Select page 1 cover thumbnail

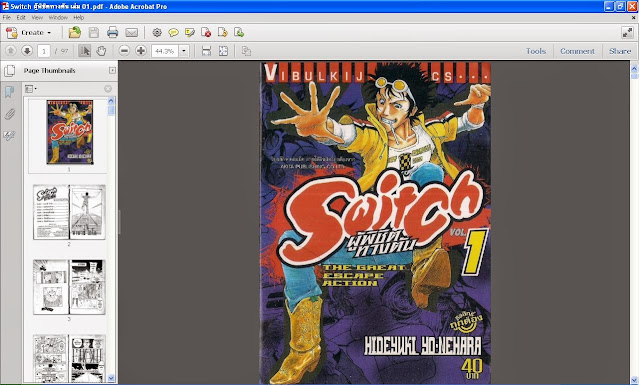click(69, 132)
